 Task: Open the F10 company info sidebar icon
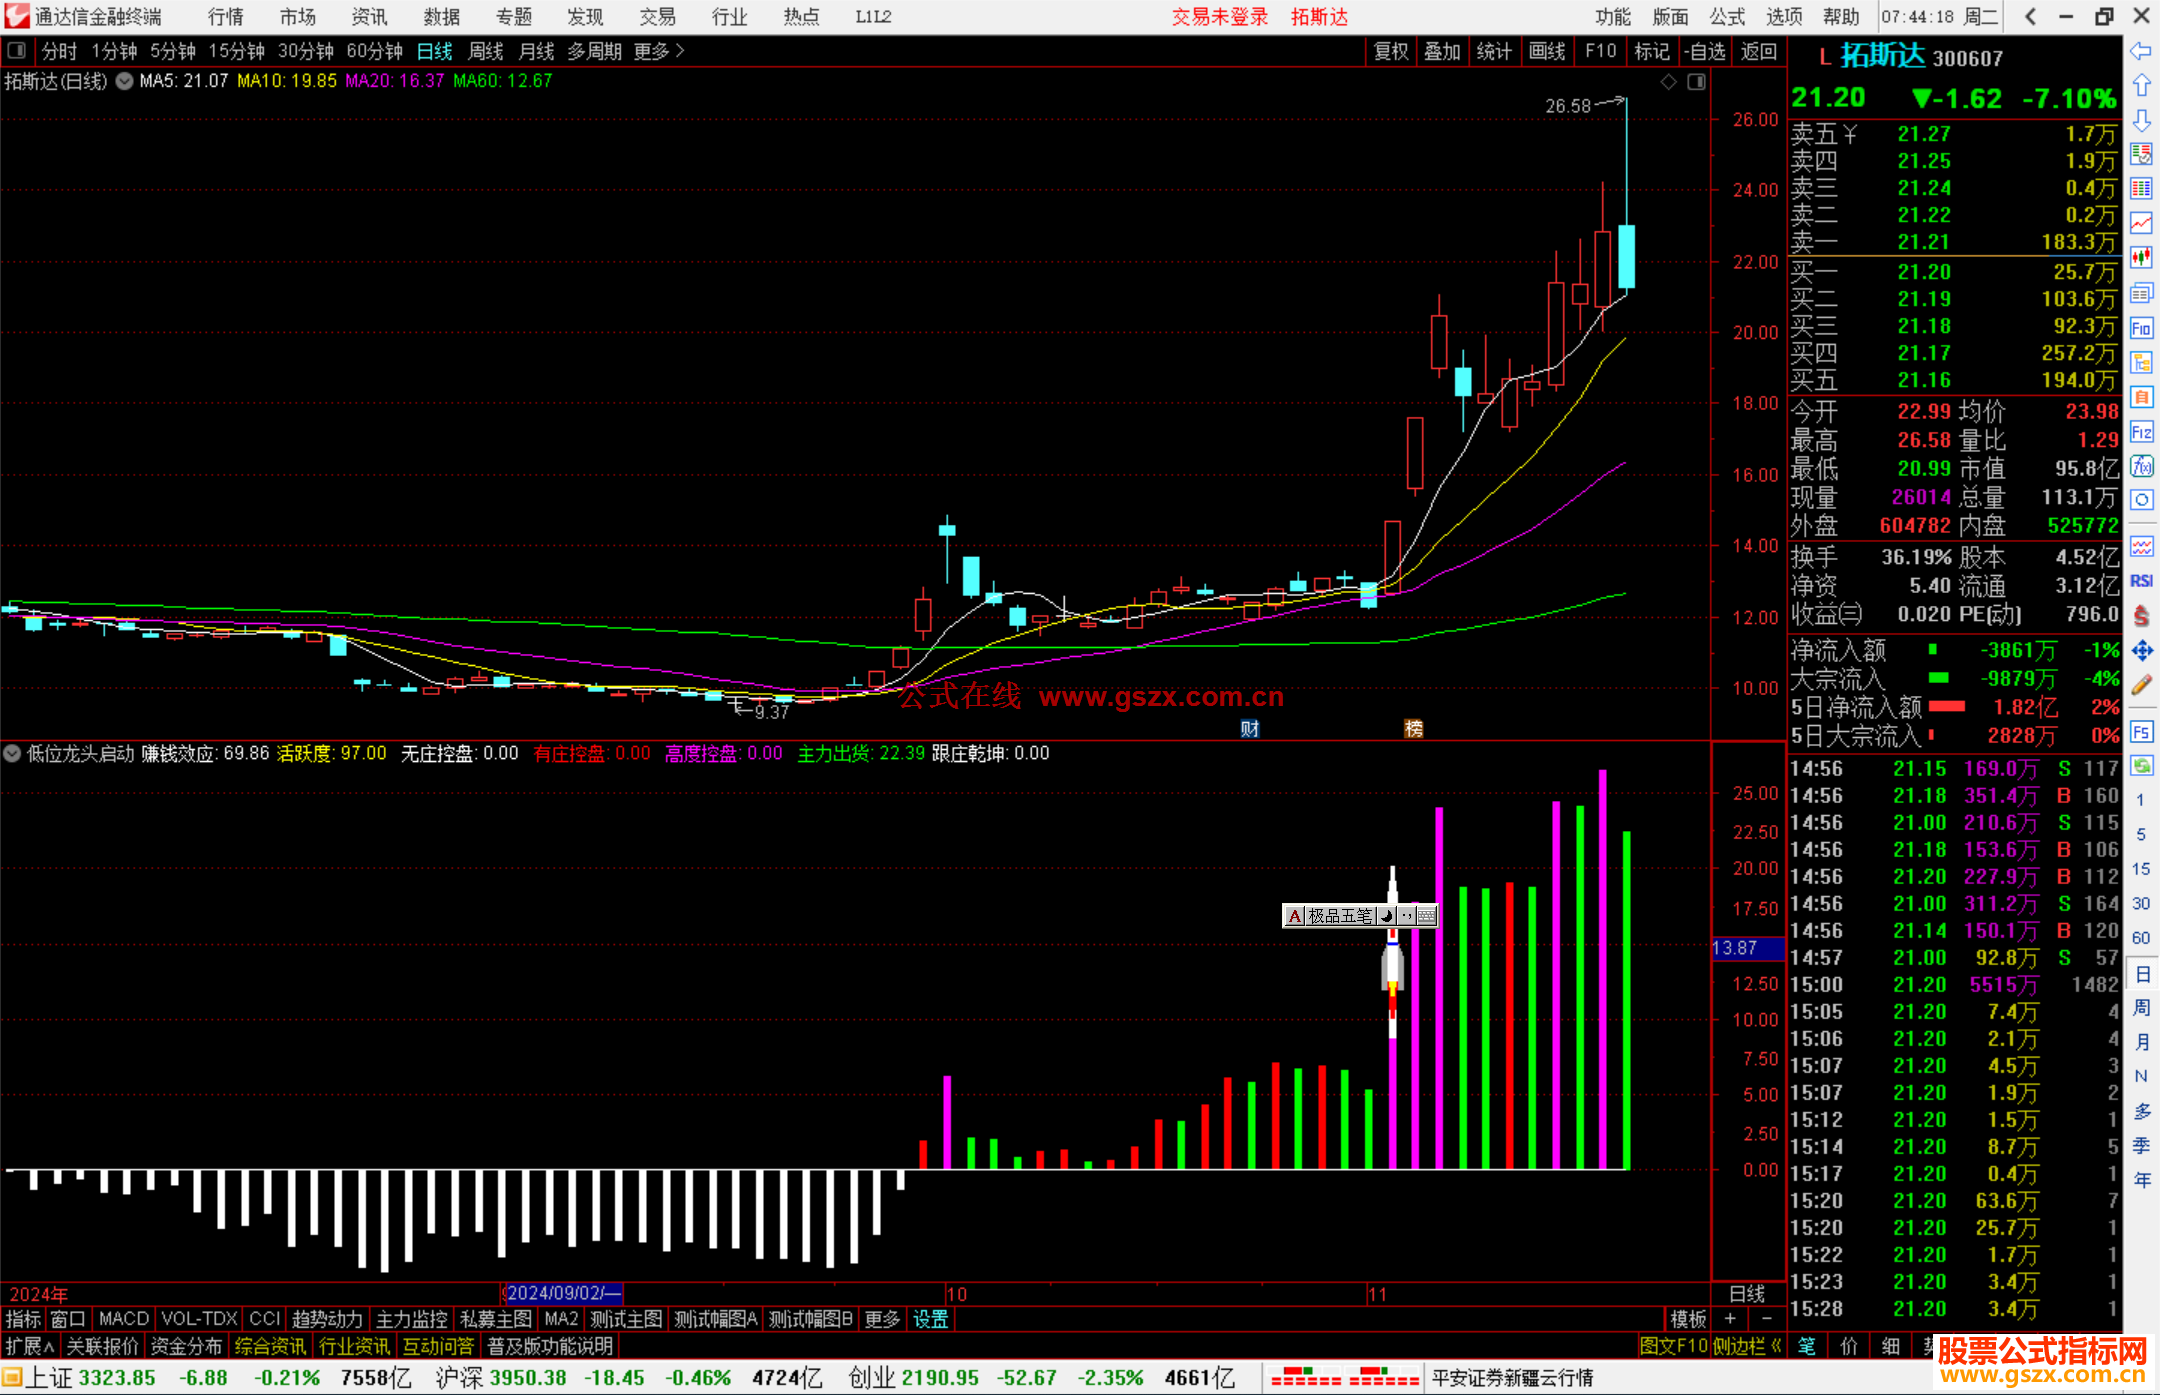[2141, 328]
